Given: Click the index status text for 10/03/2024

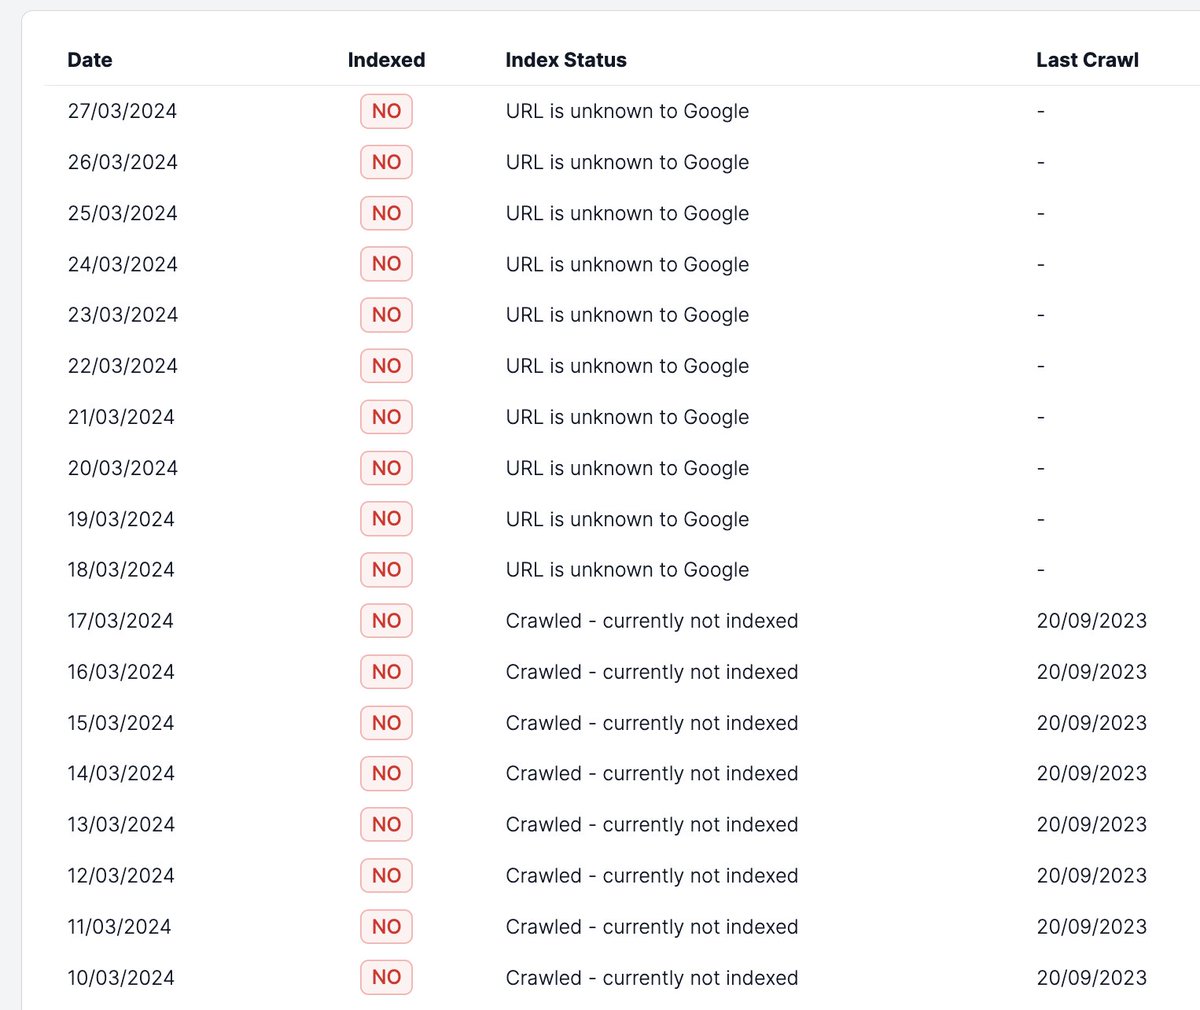Looking at the screenshot, I should point(652,977).
